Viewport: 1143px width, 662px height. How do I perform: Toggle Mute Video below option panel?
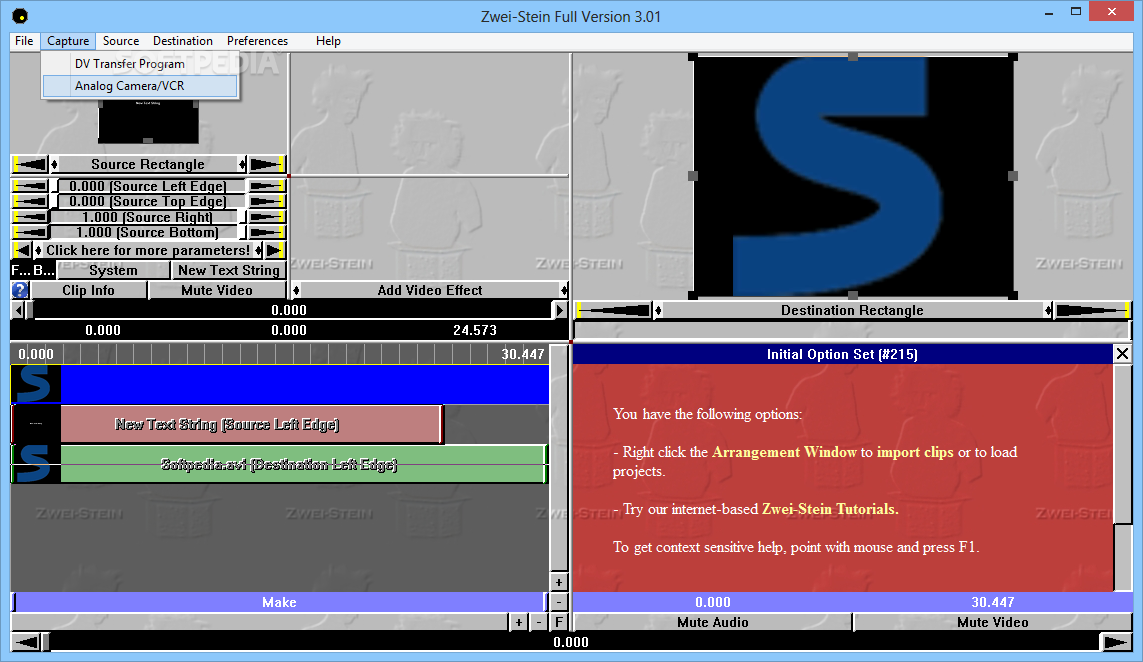point(993,622)
